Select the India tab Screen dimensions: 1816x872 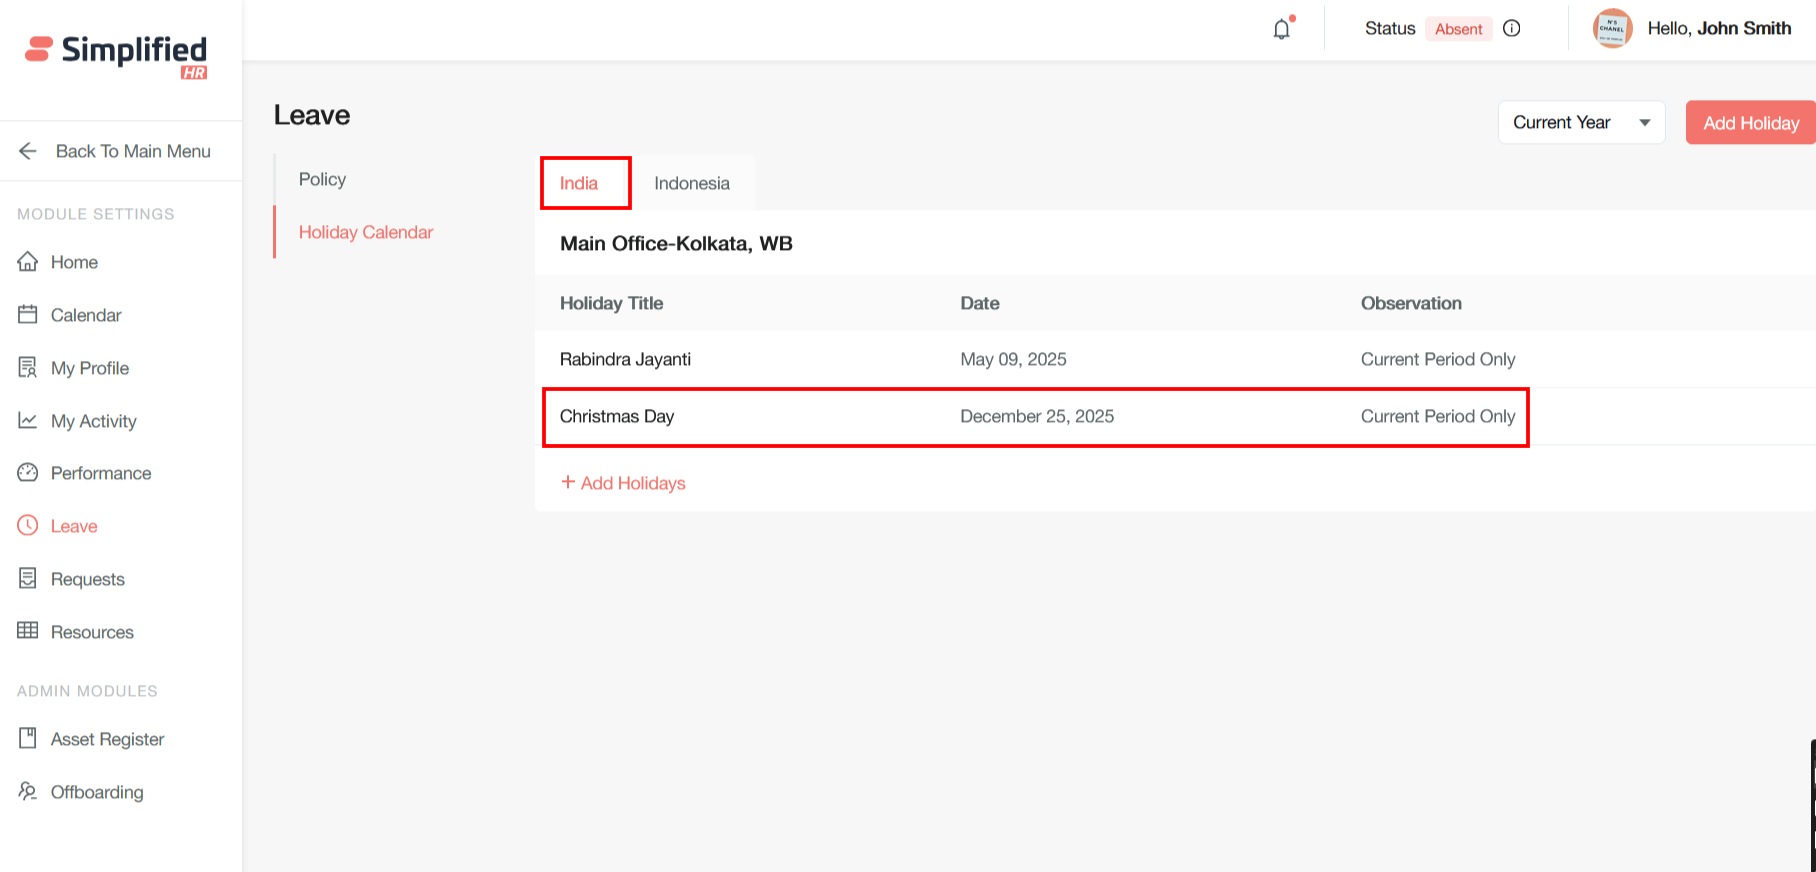tap(579, 183)
